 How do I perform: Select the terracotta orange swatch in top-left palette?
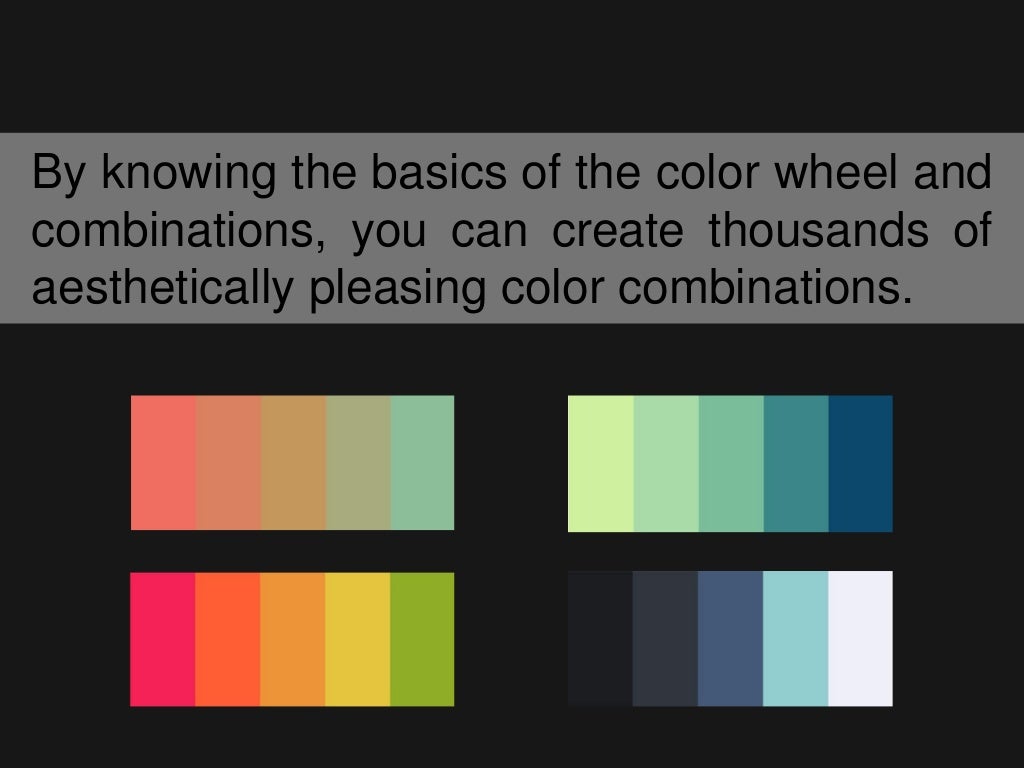tap(229, 462)
